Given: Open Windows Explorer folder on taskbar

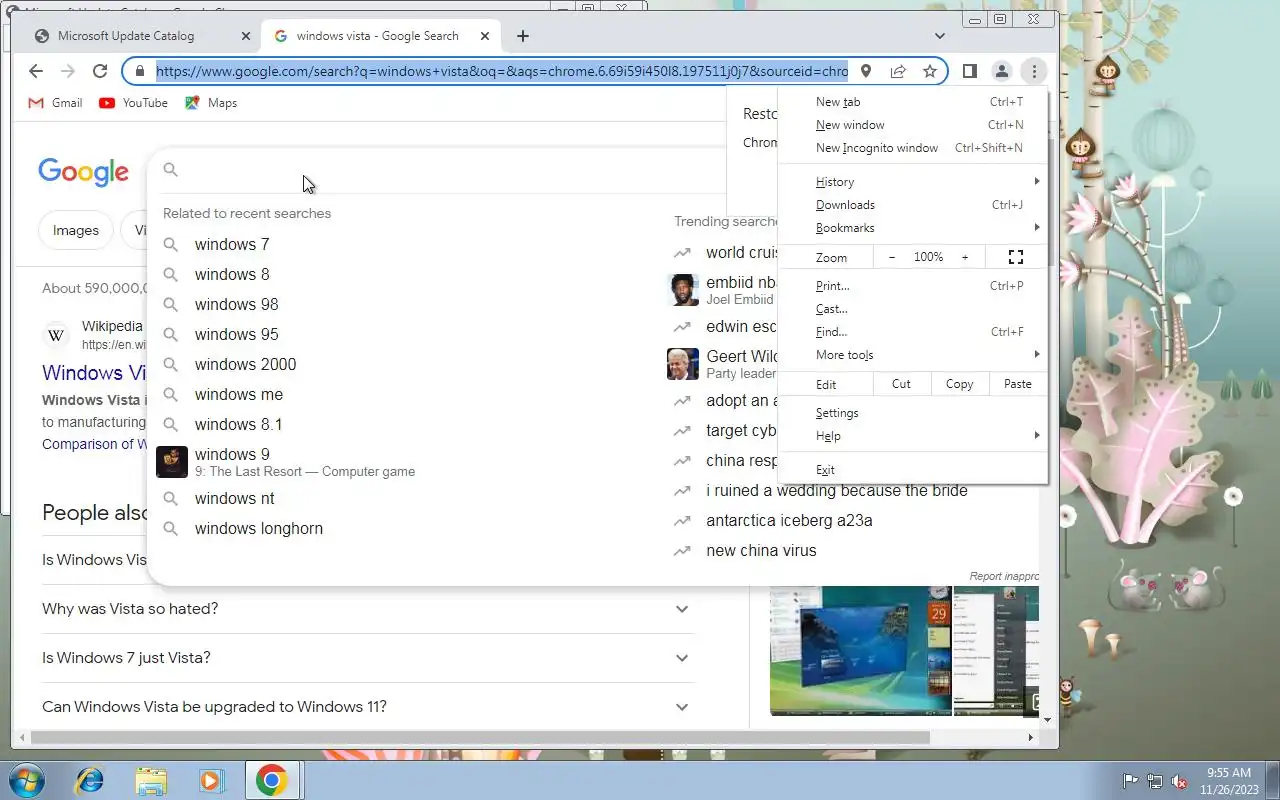Looking at the screenshot, I should (151, 780).
